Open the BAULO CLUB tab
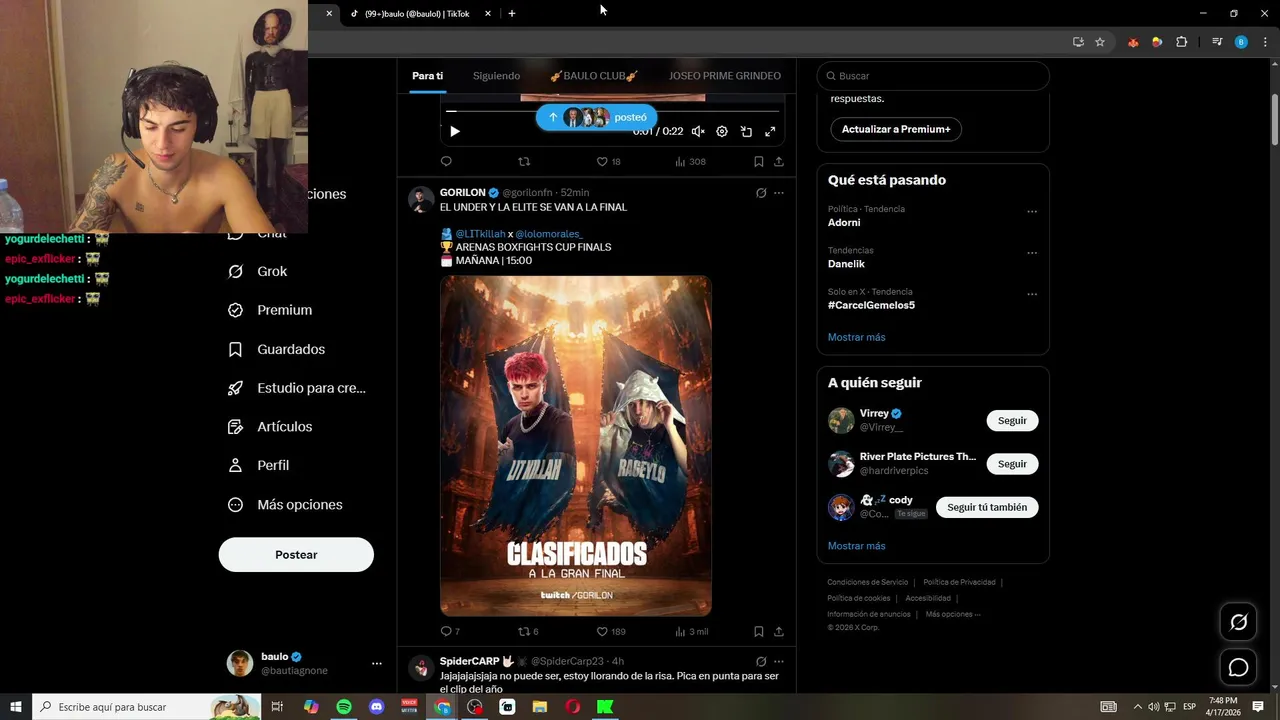 point(594,76)
